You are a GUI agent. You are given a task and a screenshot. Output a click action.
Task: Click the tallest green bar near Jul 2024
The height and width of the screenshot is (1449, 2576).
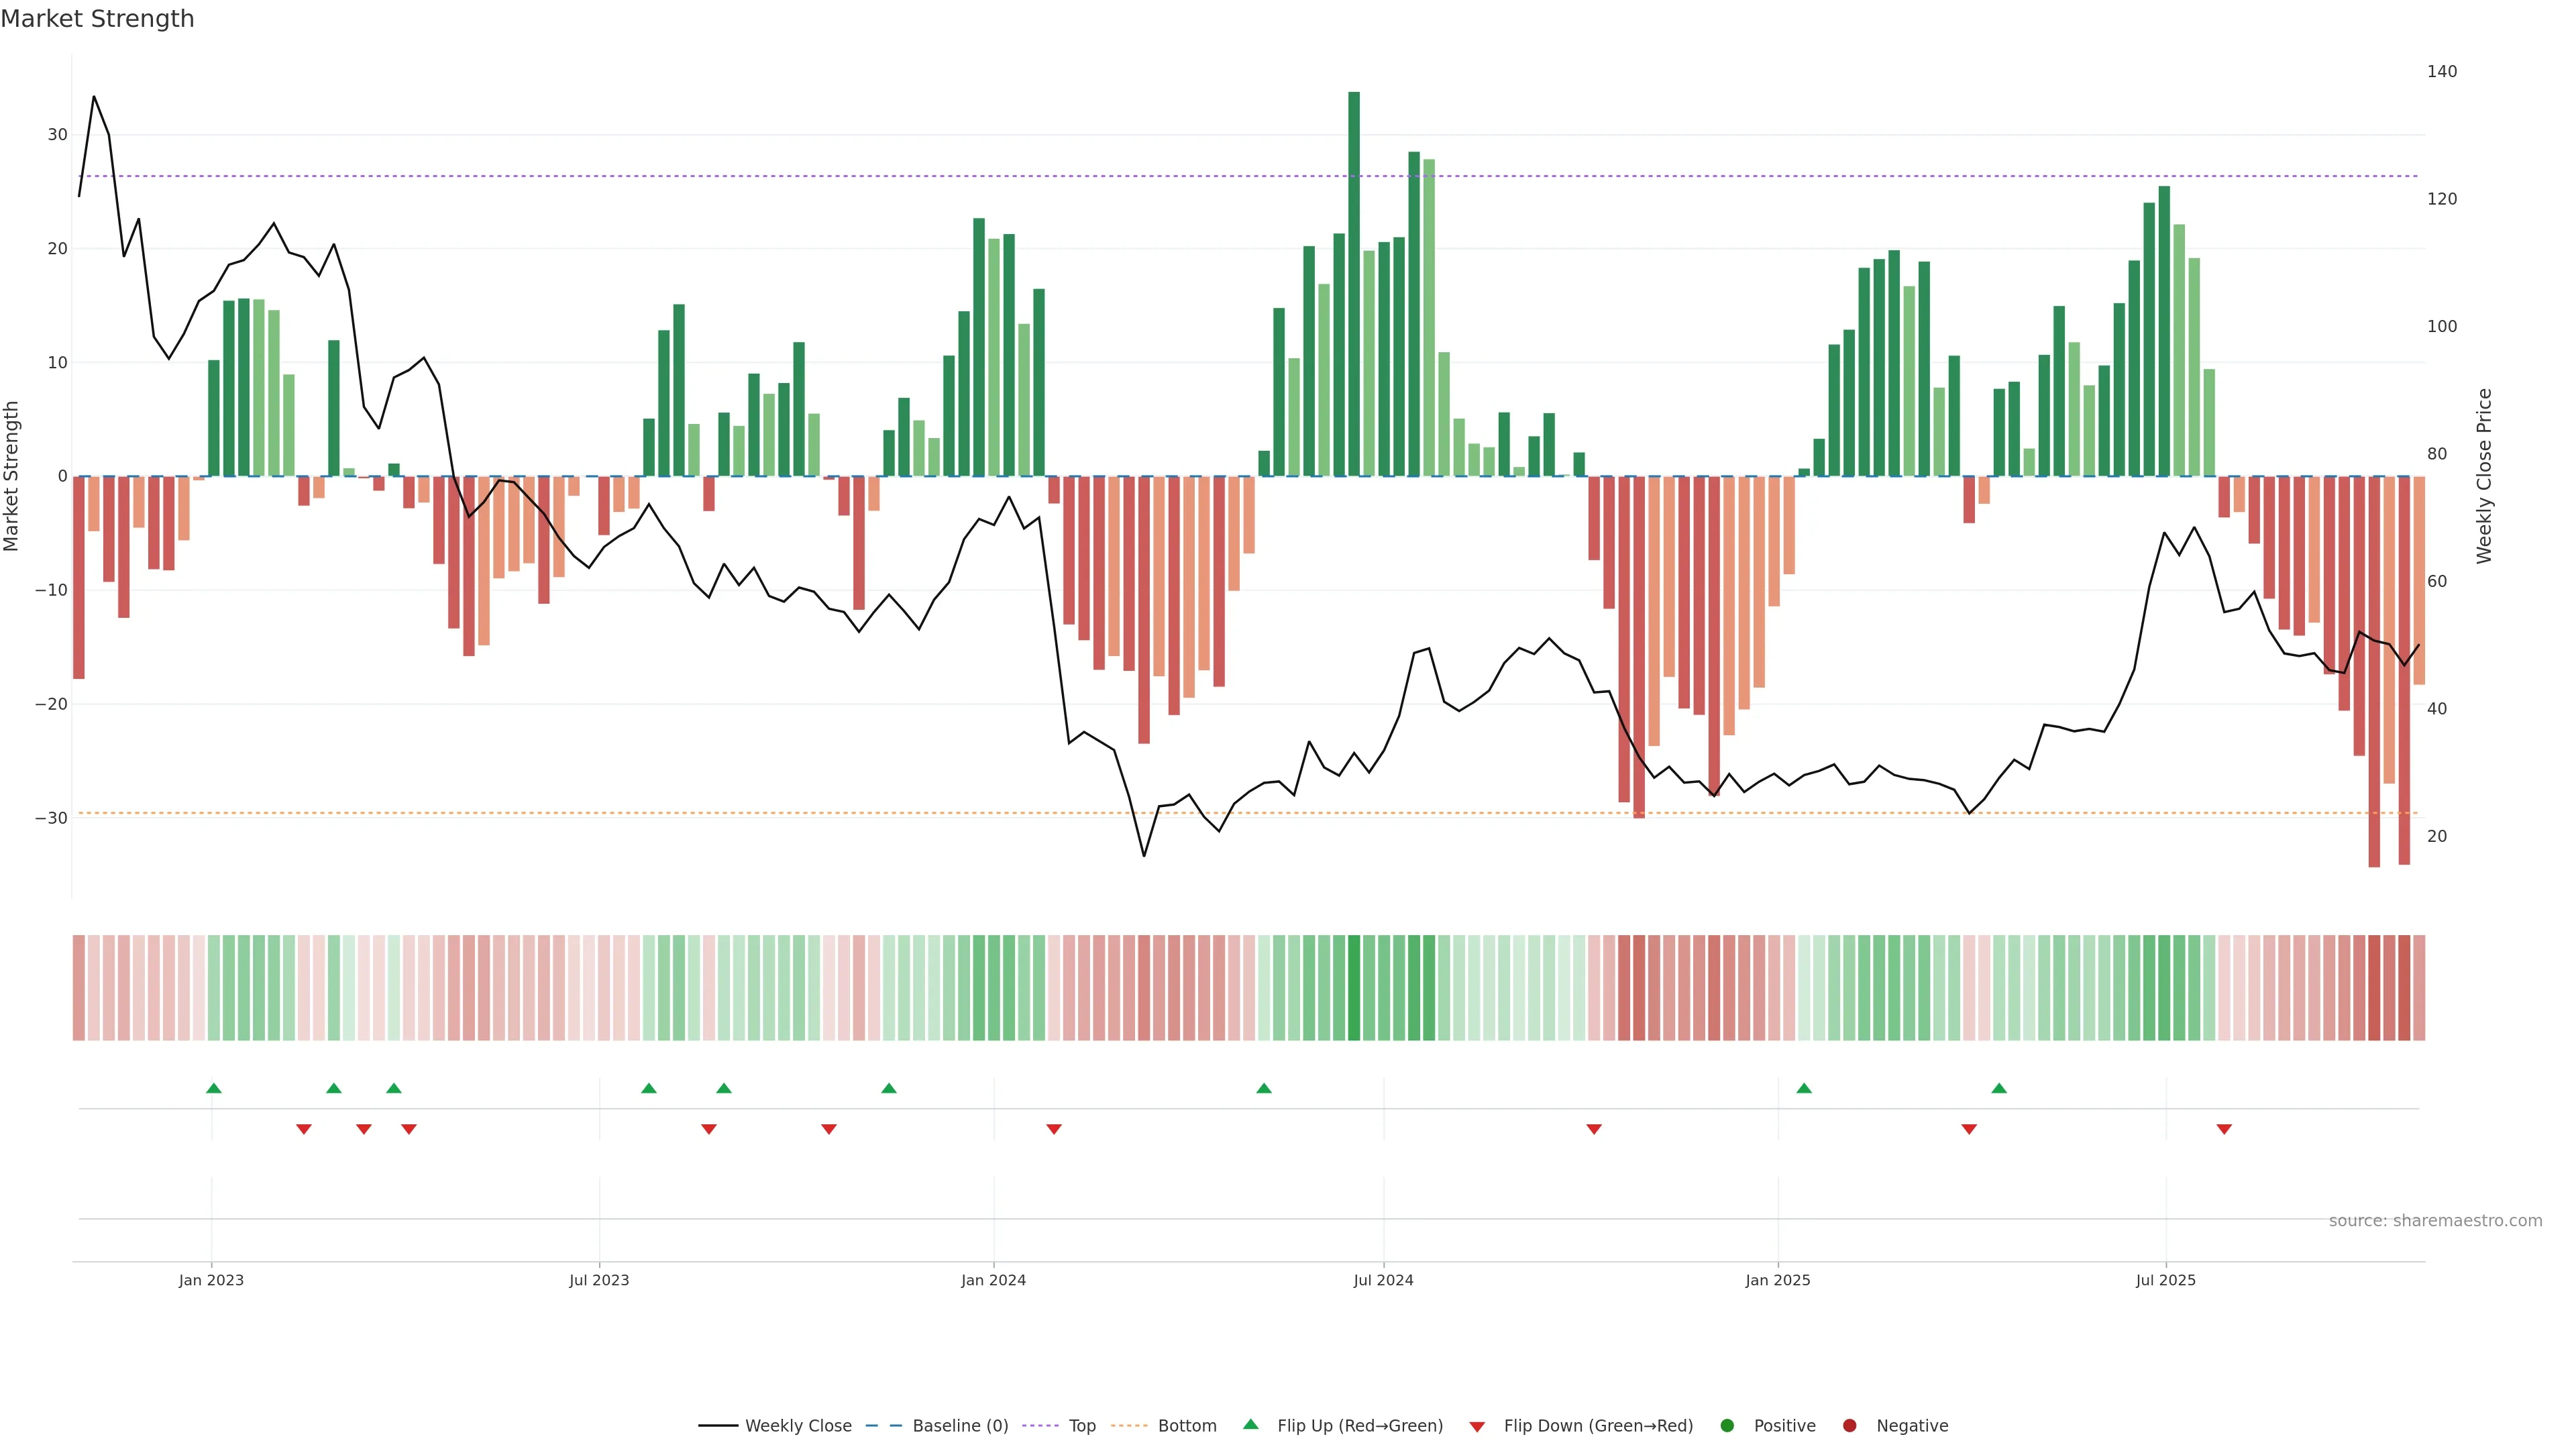1354,283
